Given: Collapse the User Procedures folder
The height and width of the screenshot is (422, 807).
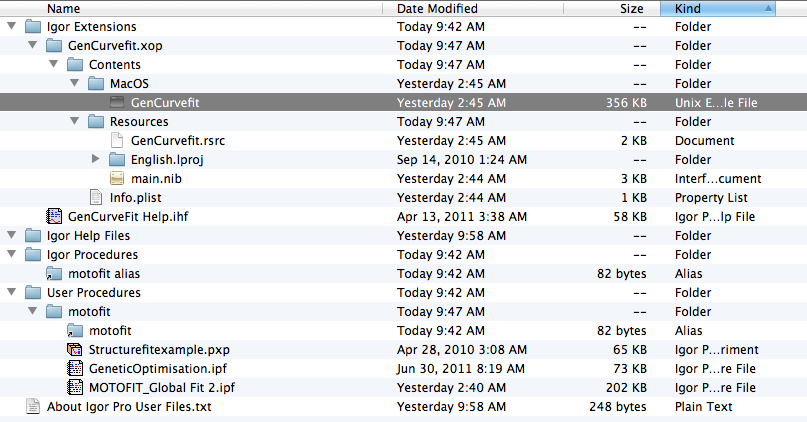Looking at the screenshot, I should point(11,292).
